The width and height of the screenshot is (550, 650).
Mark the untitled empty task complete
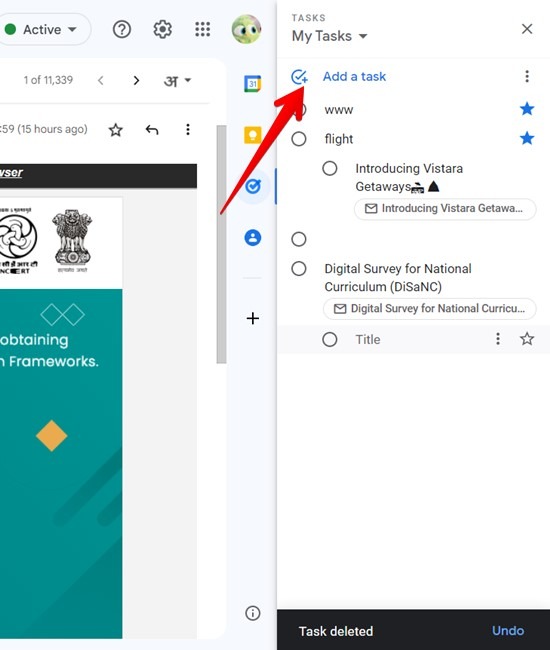(x=299, y=239)
